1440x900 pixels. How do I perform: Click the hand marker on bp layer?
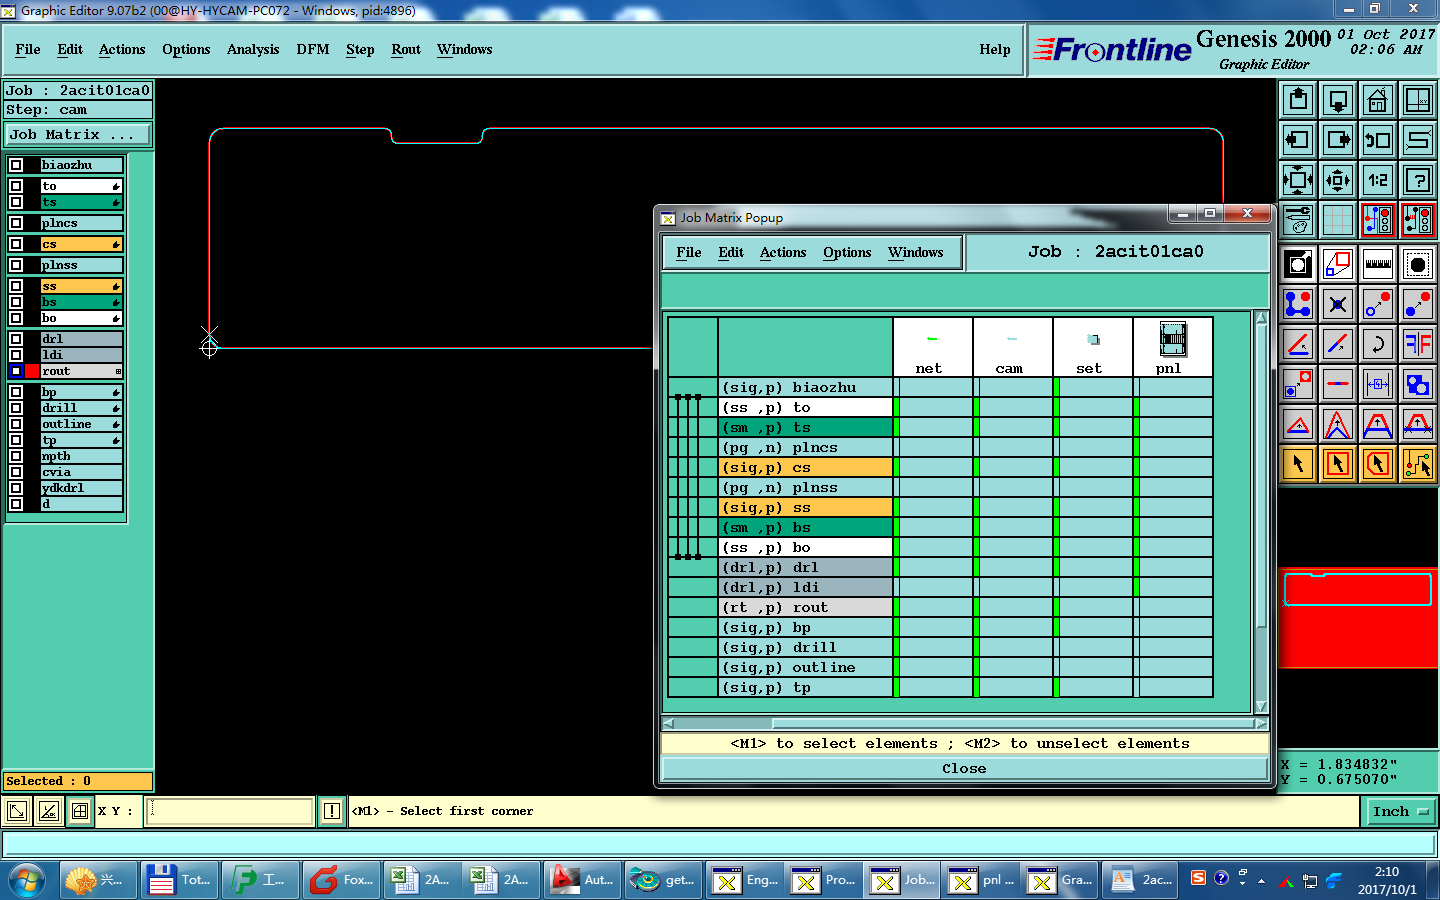tap(116, 392)
